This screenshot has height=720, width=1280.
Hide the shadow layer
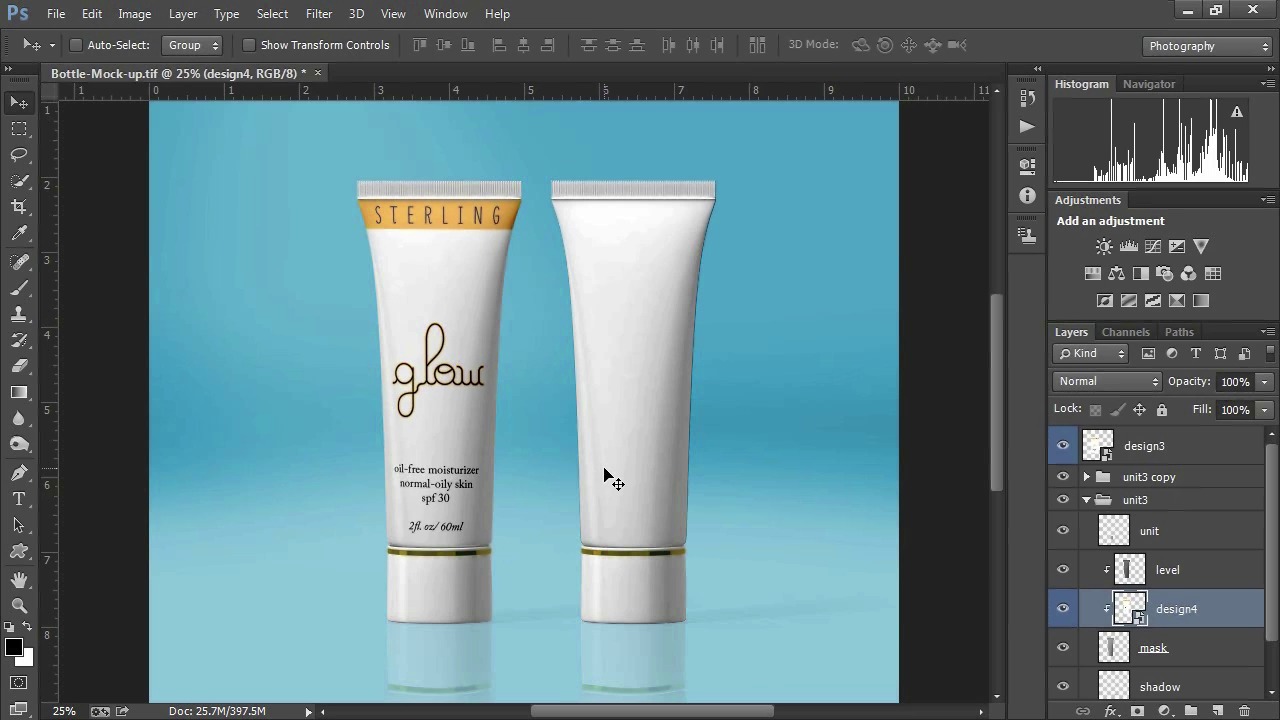coord(1063,687)
